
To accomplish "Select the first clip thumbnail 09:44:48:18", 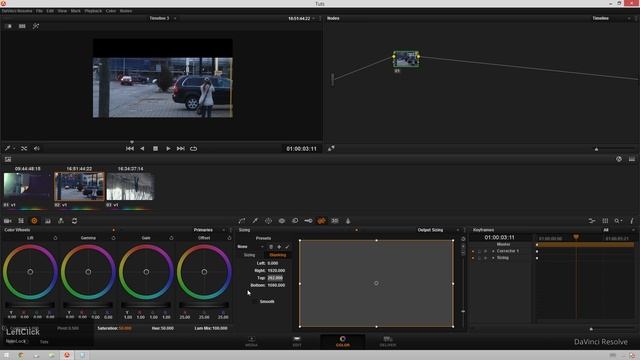I will click(27, 186).
